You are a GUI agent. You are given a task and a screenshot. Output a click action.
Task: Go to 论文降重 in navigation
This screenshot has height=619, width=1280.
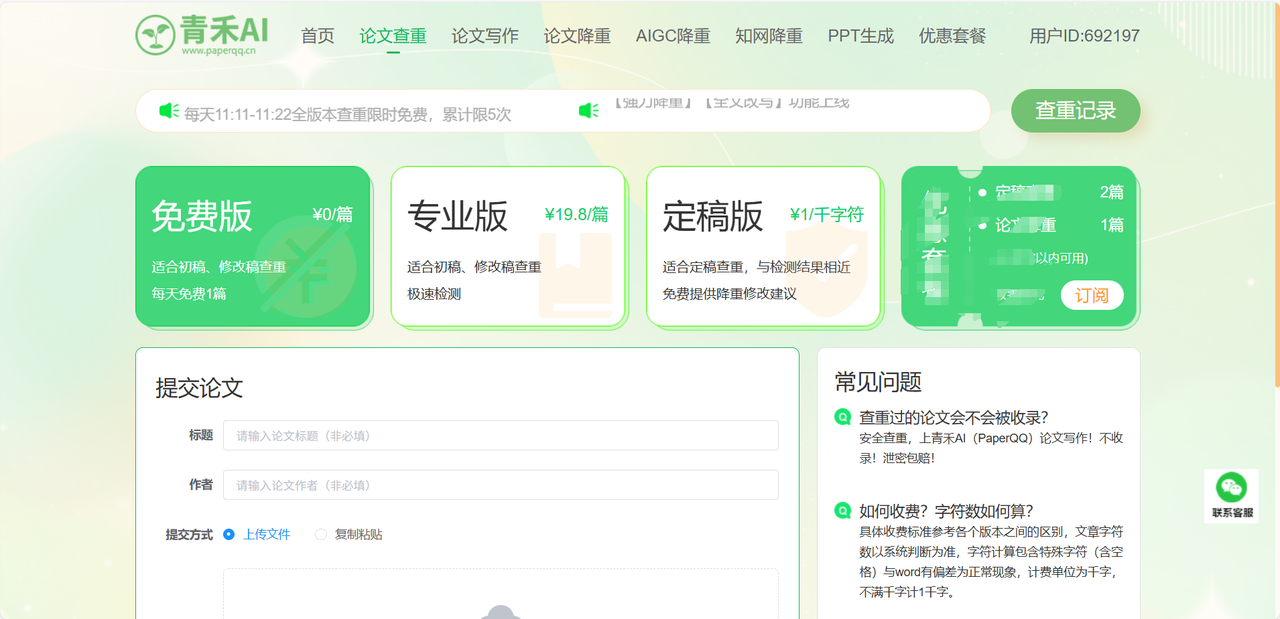pyautogui.click(x=577, y=36)
